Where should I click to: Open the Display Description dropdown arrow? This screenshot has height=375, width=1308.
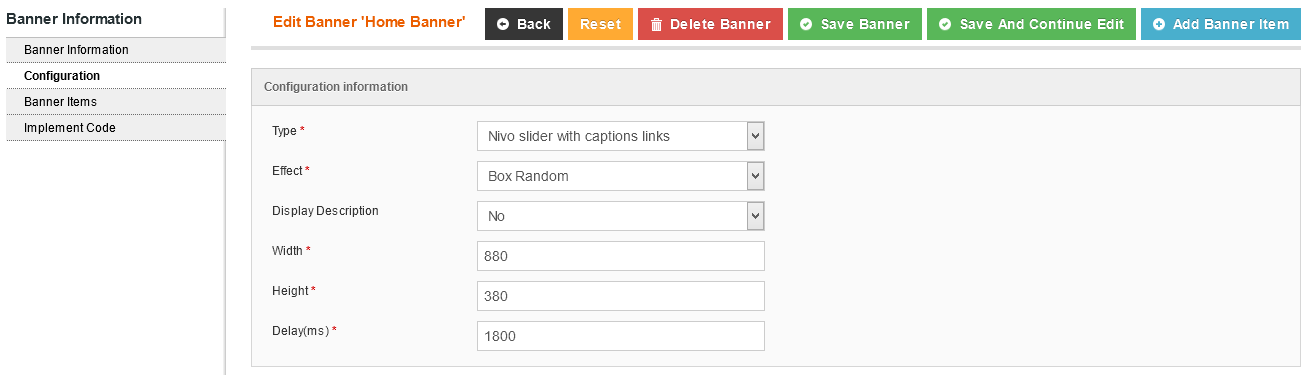755,216
